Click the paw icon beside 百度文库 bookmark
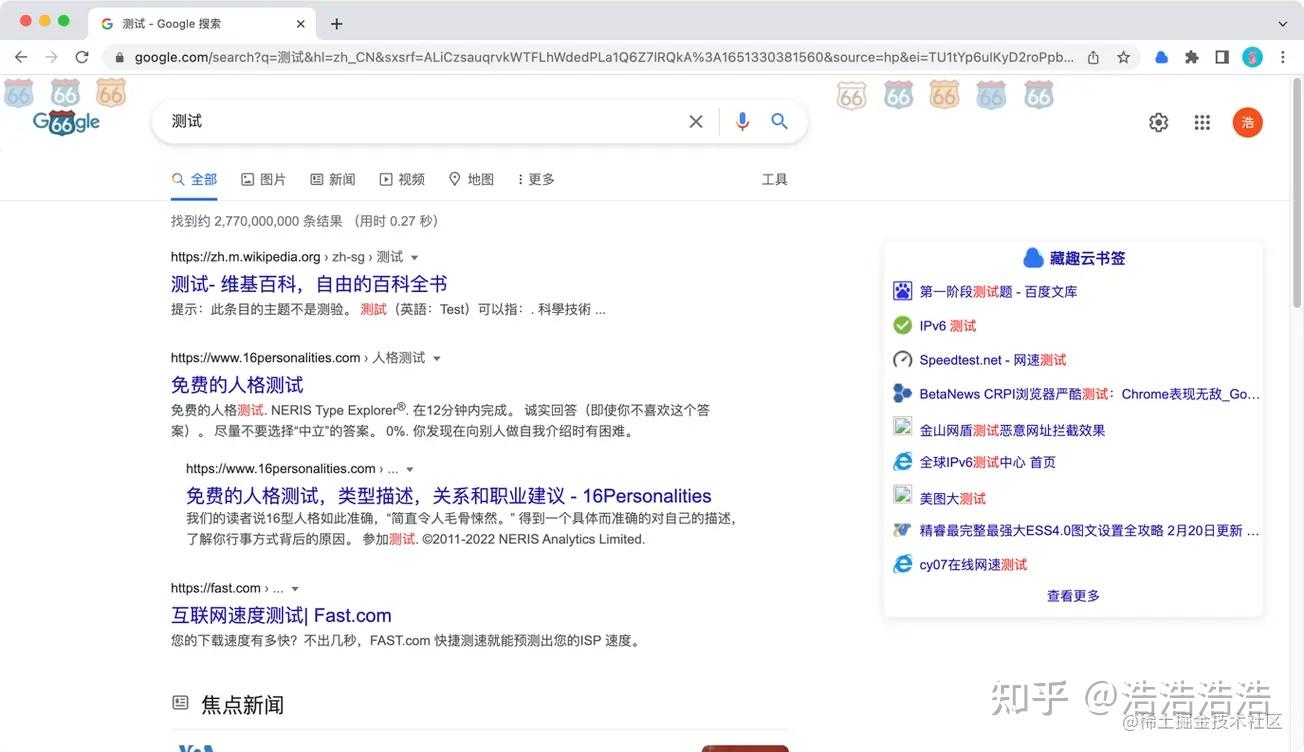The width and height of the screenshot is (1304, 752). coord(902,291)
